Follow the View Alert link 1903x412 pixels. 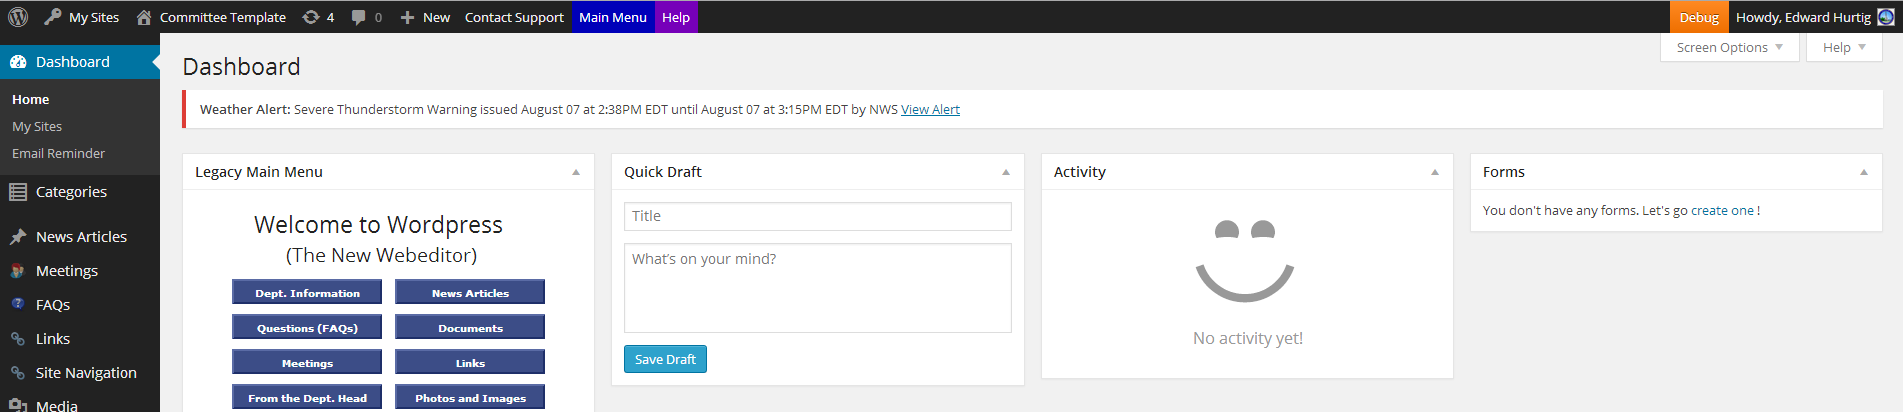pyautogui.click(x=930, y=110)
